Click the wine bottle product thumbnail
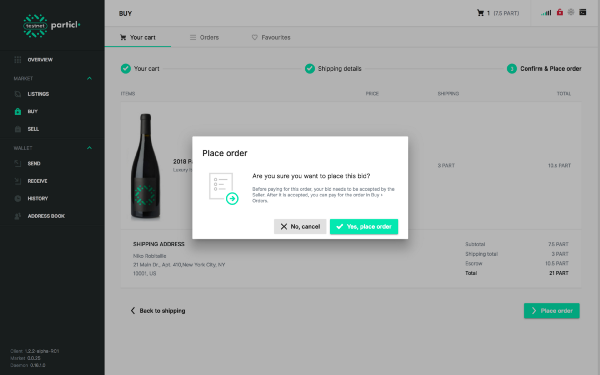This screenshot has width=600, height=375. tap(145, 166)
